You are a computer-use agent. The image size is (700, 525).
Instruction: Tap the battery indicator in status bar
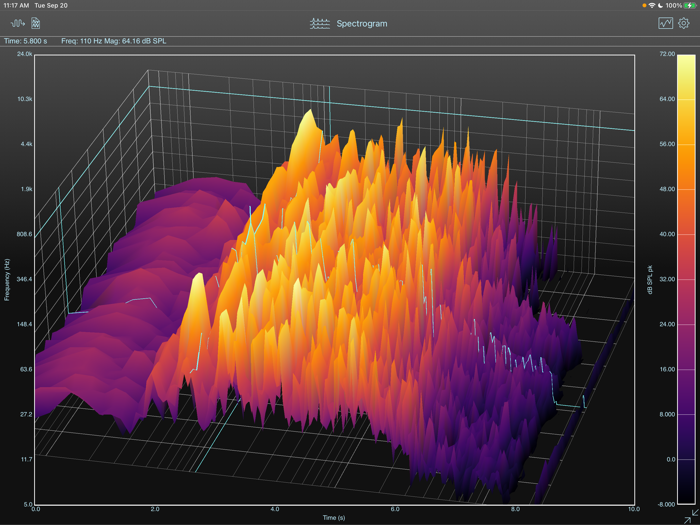pyautogui.click(x=687, y=5)
